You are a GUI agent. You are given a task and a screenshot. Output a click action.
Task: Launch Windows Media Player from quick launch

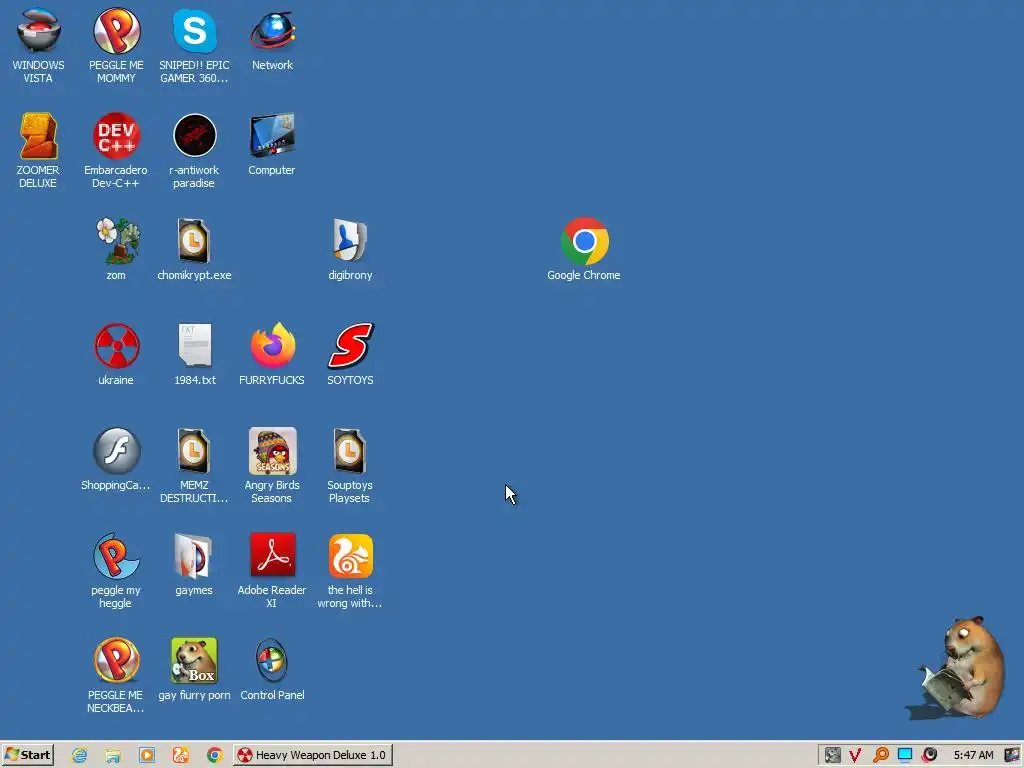(147, 756)
